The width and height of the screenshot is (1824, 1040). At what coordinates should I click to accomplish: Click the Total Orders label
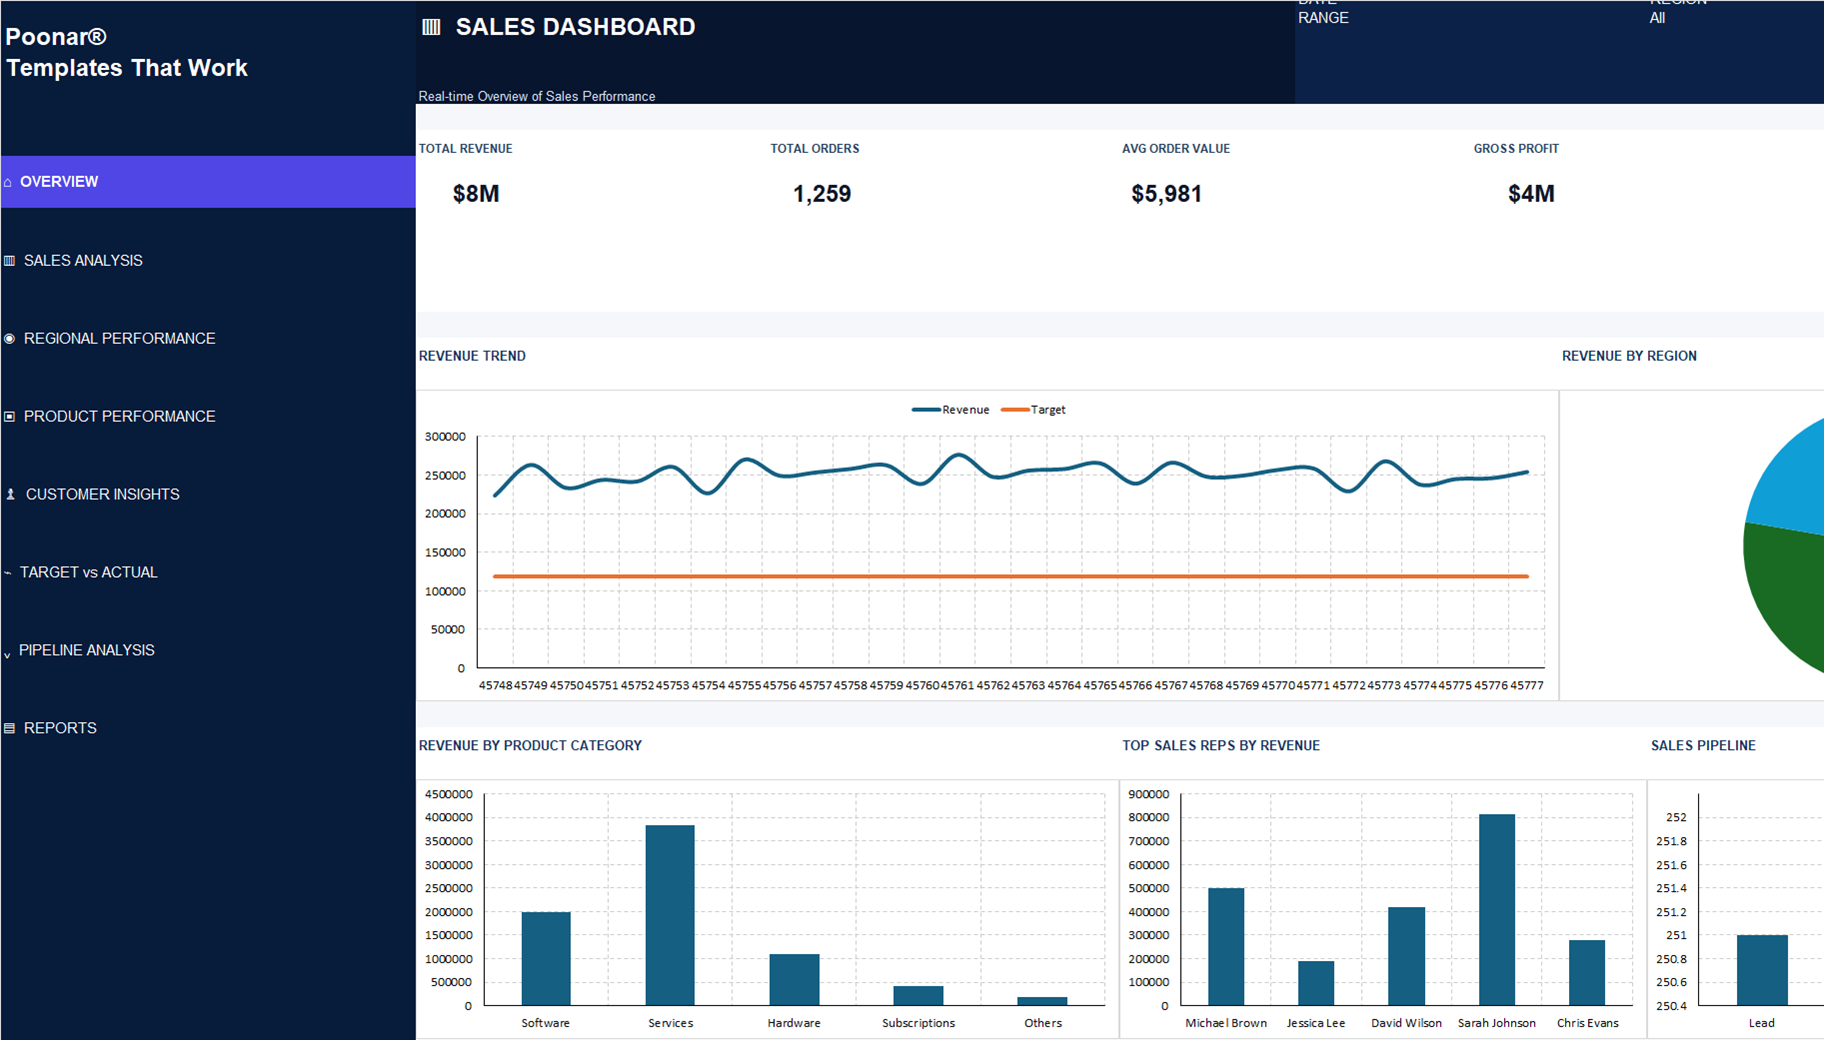(x=815, y=149)
